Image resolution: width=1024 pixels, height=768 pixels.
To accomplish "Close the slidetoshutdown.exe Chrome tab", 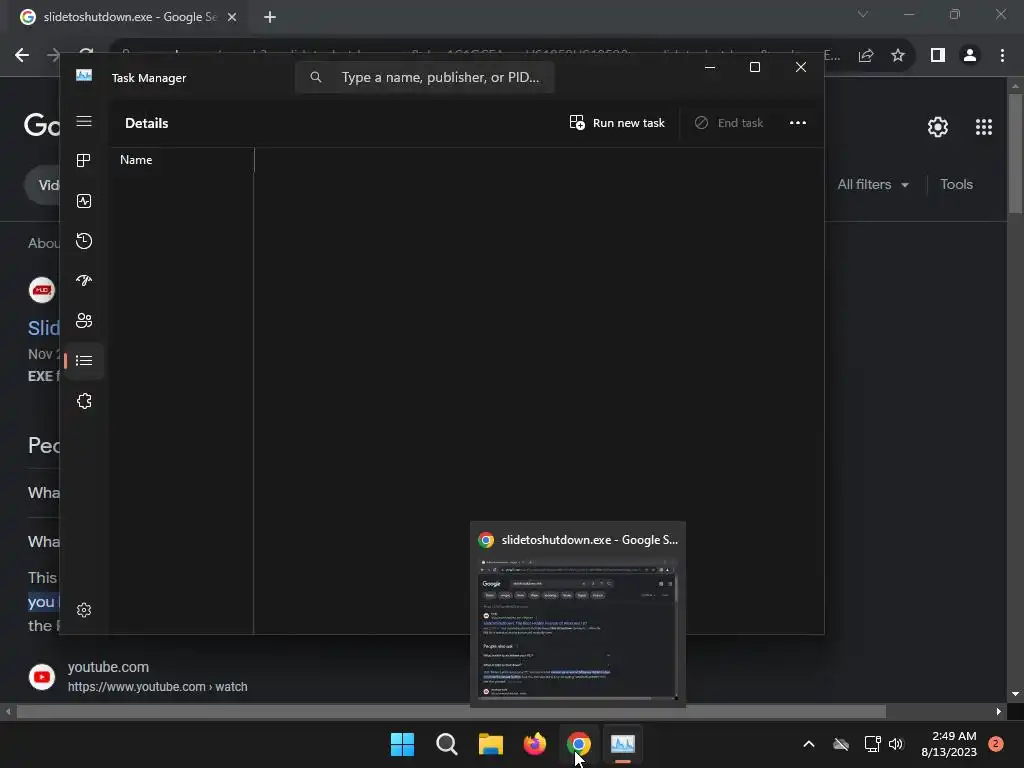I will click(x=232, y=17).
